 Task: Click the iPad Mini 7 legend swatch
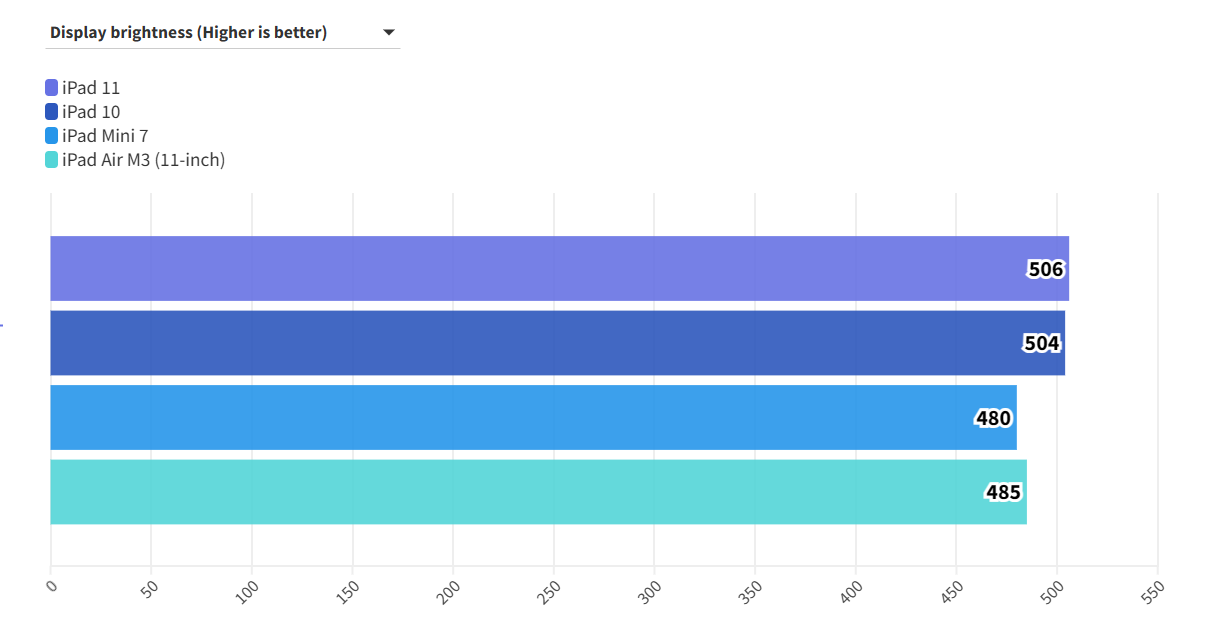52,136
